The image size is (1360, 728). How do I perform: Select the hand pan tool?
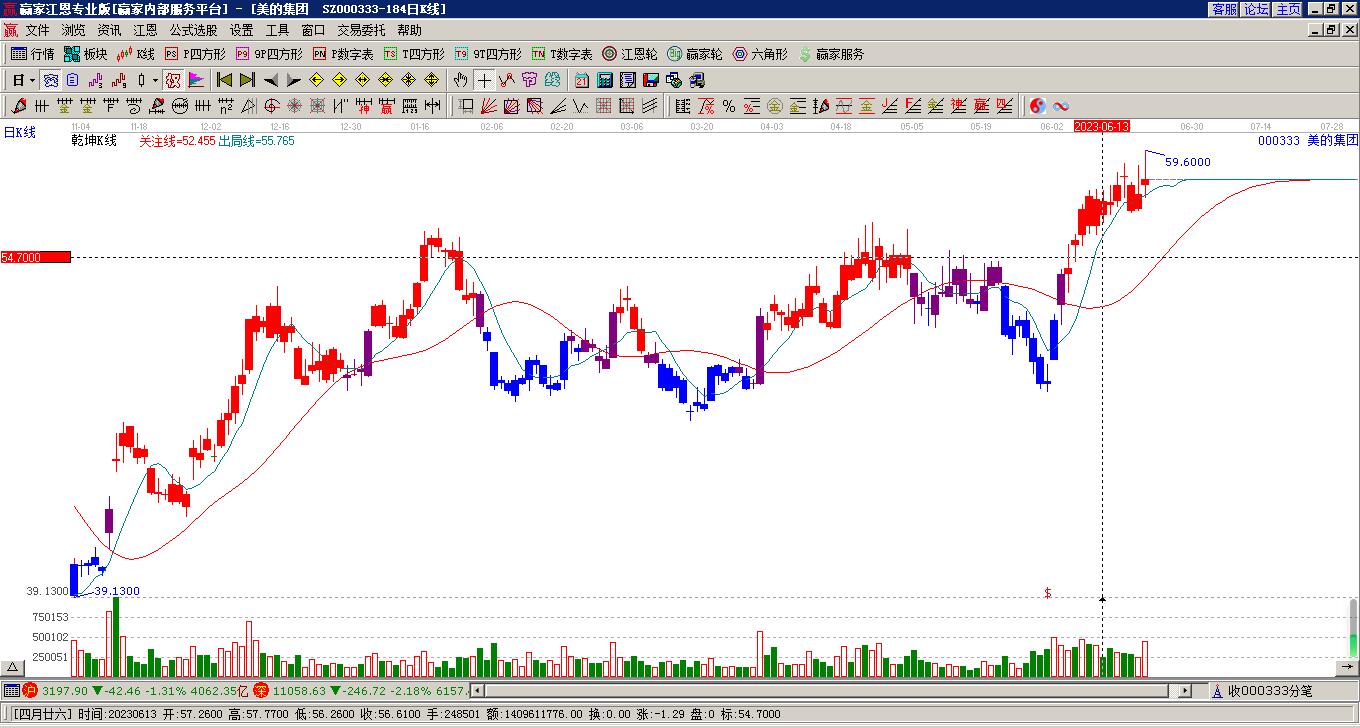coord(460,80)
